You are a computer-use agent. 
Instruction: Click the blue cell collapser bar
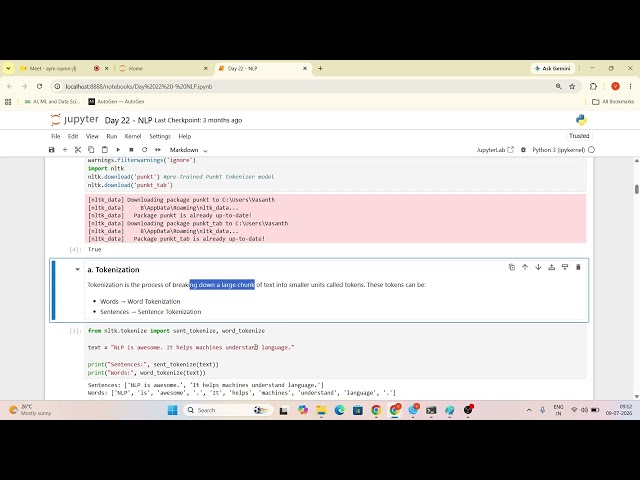tap(53, 290)
